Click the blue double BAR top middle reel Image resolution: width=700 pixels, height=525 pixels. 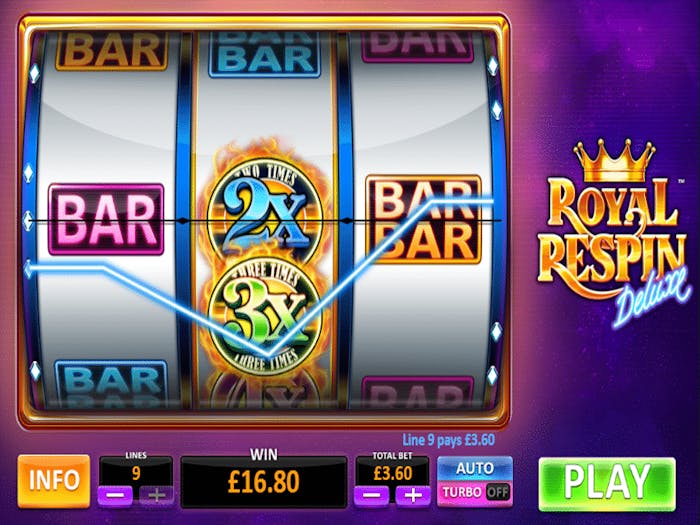[265, 54]
